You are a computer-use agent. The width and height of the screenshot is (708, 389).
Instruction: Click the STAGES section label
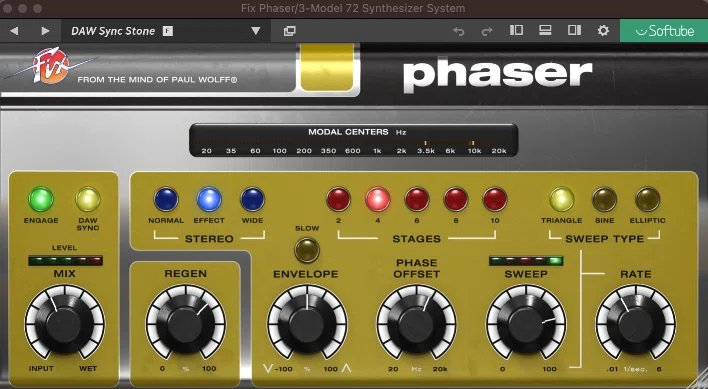click(416, 239)
